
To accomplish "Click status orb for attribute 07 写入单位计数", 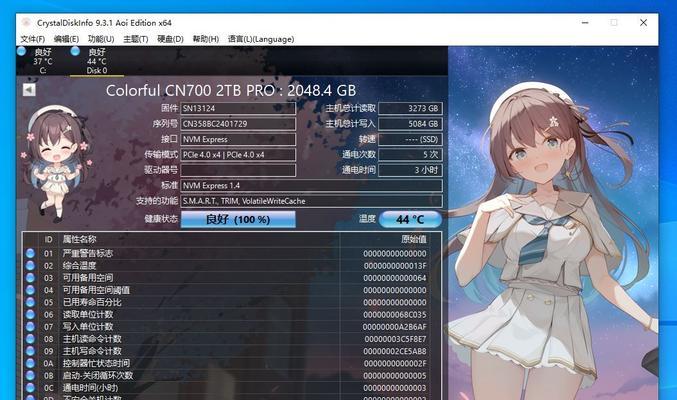I will [x=30, y=327].
